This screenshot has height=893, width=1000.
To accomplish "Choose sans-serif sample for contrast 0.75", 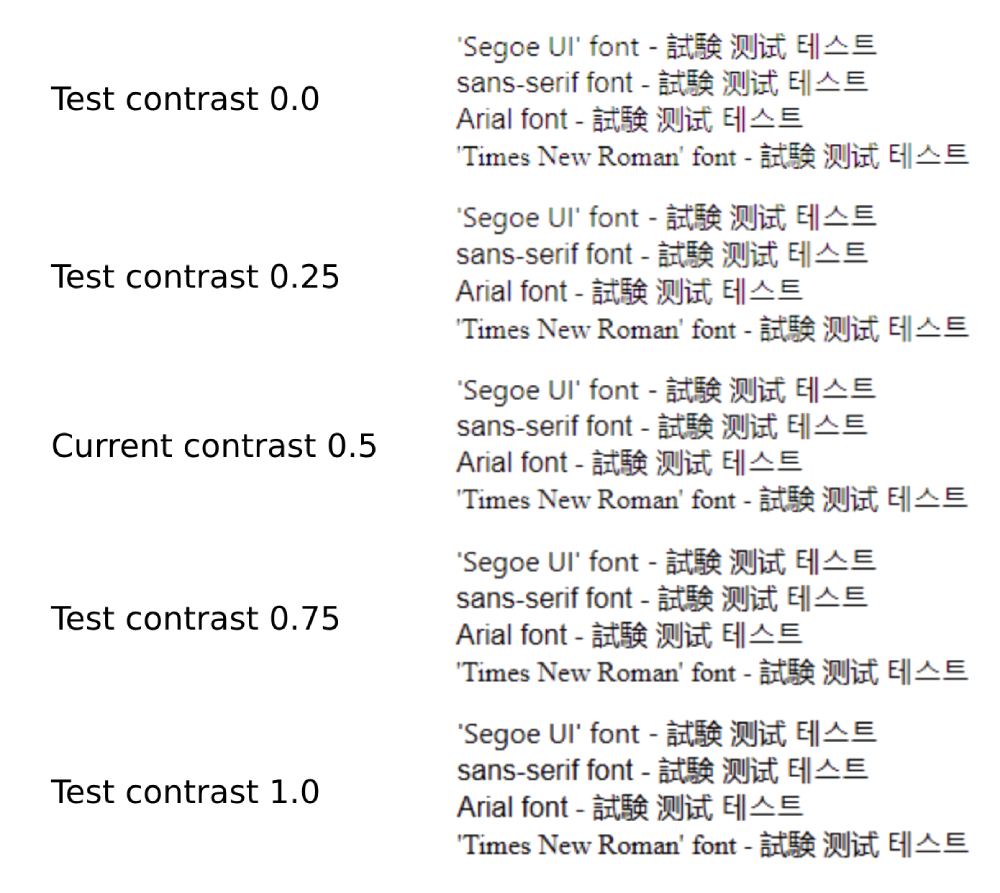I will tap(662, 598).
